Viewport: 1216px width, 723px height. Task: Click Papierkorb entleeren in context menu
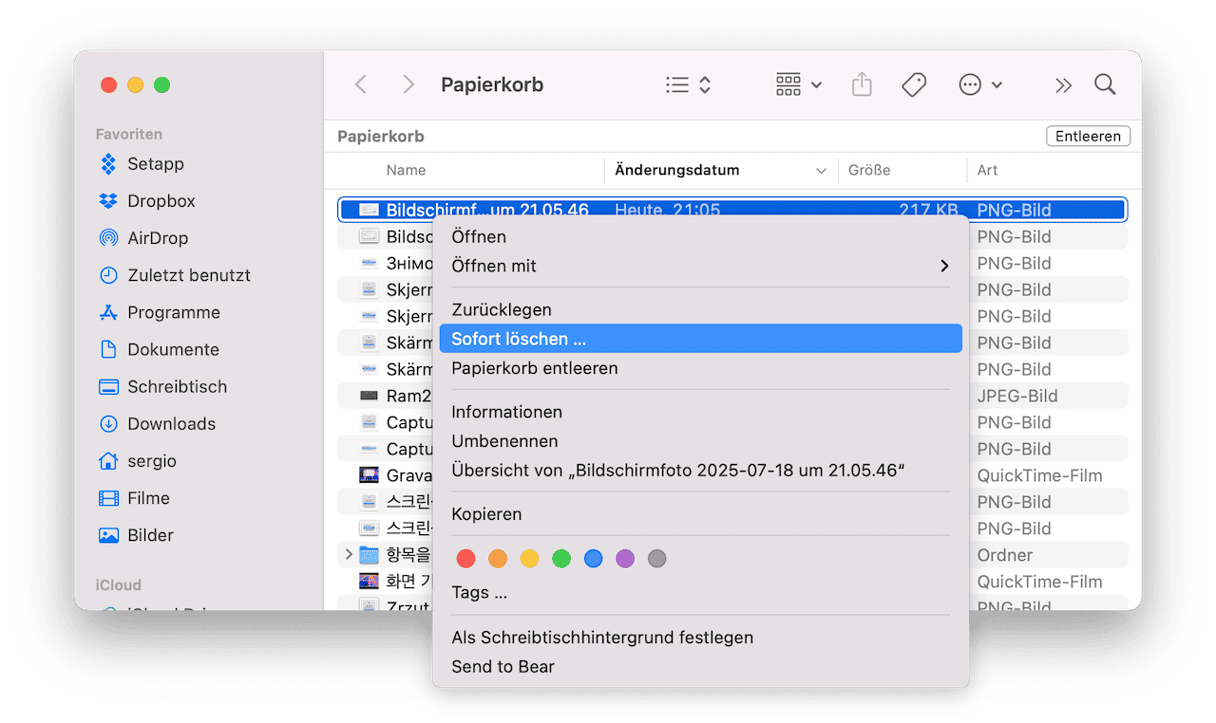coord(534,368)
